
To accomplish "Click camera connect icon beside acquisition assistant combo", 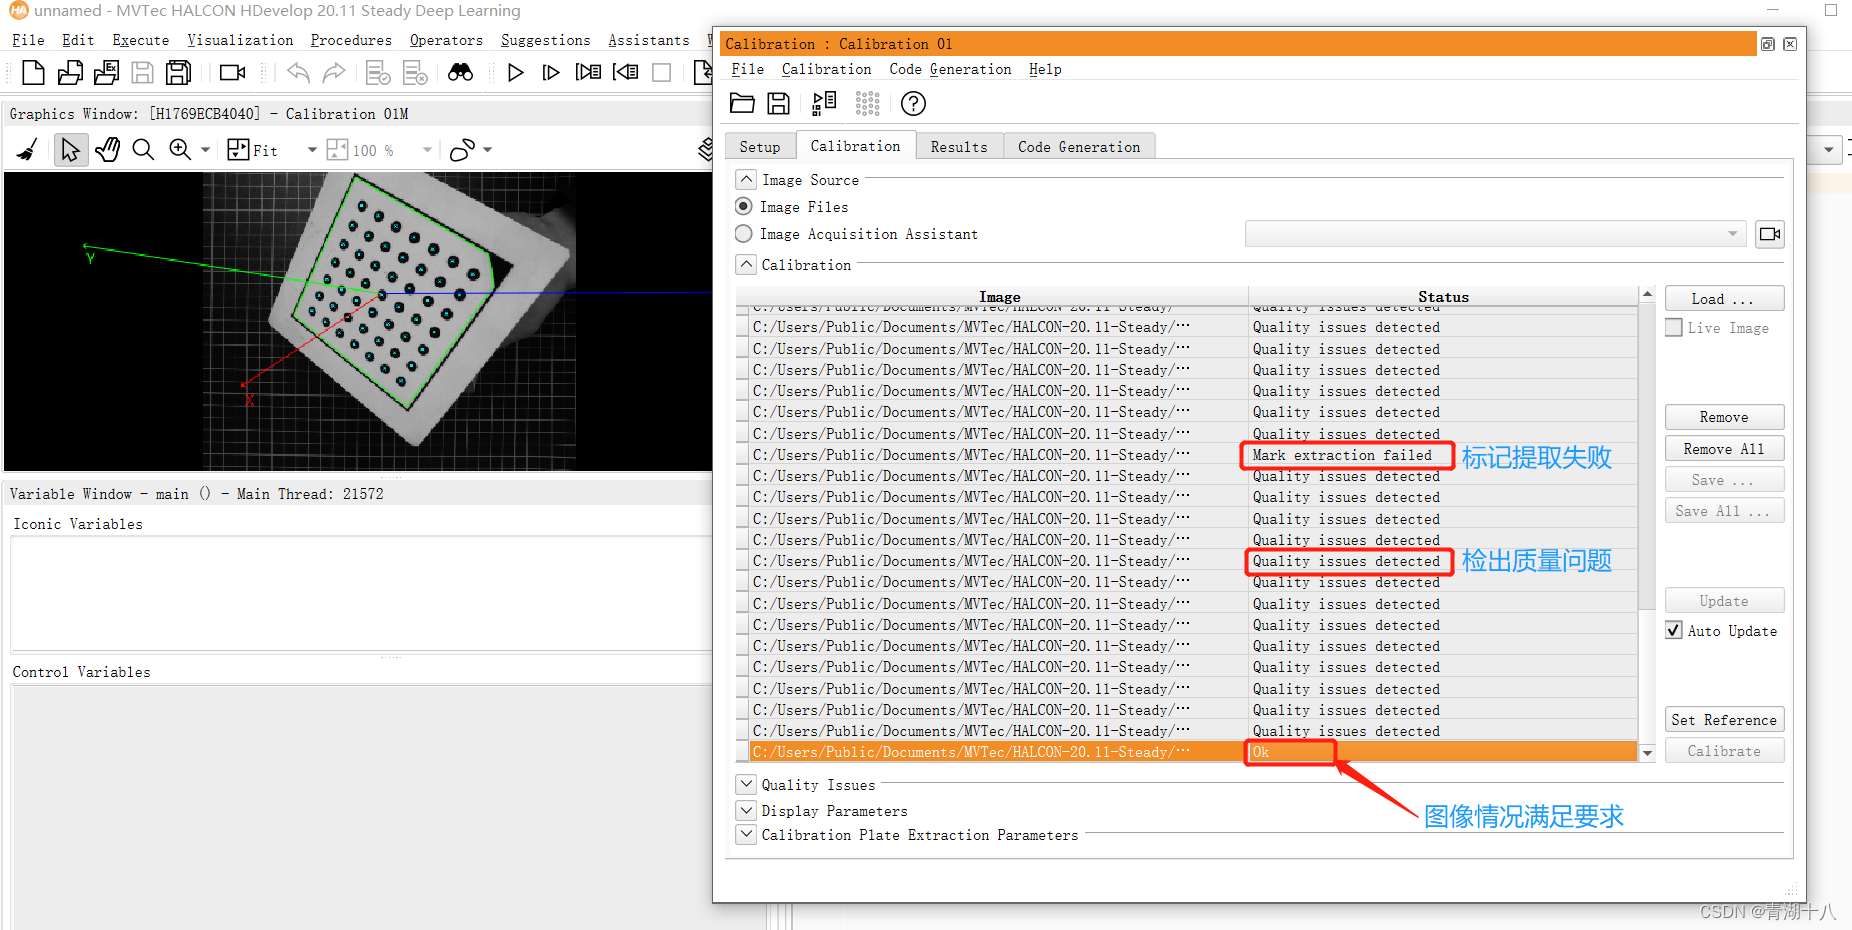I will (1769, 234).
